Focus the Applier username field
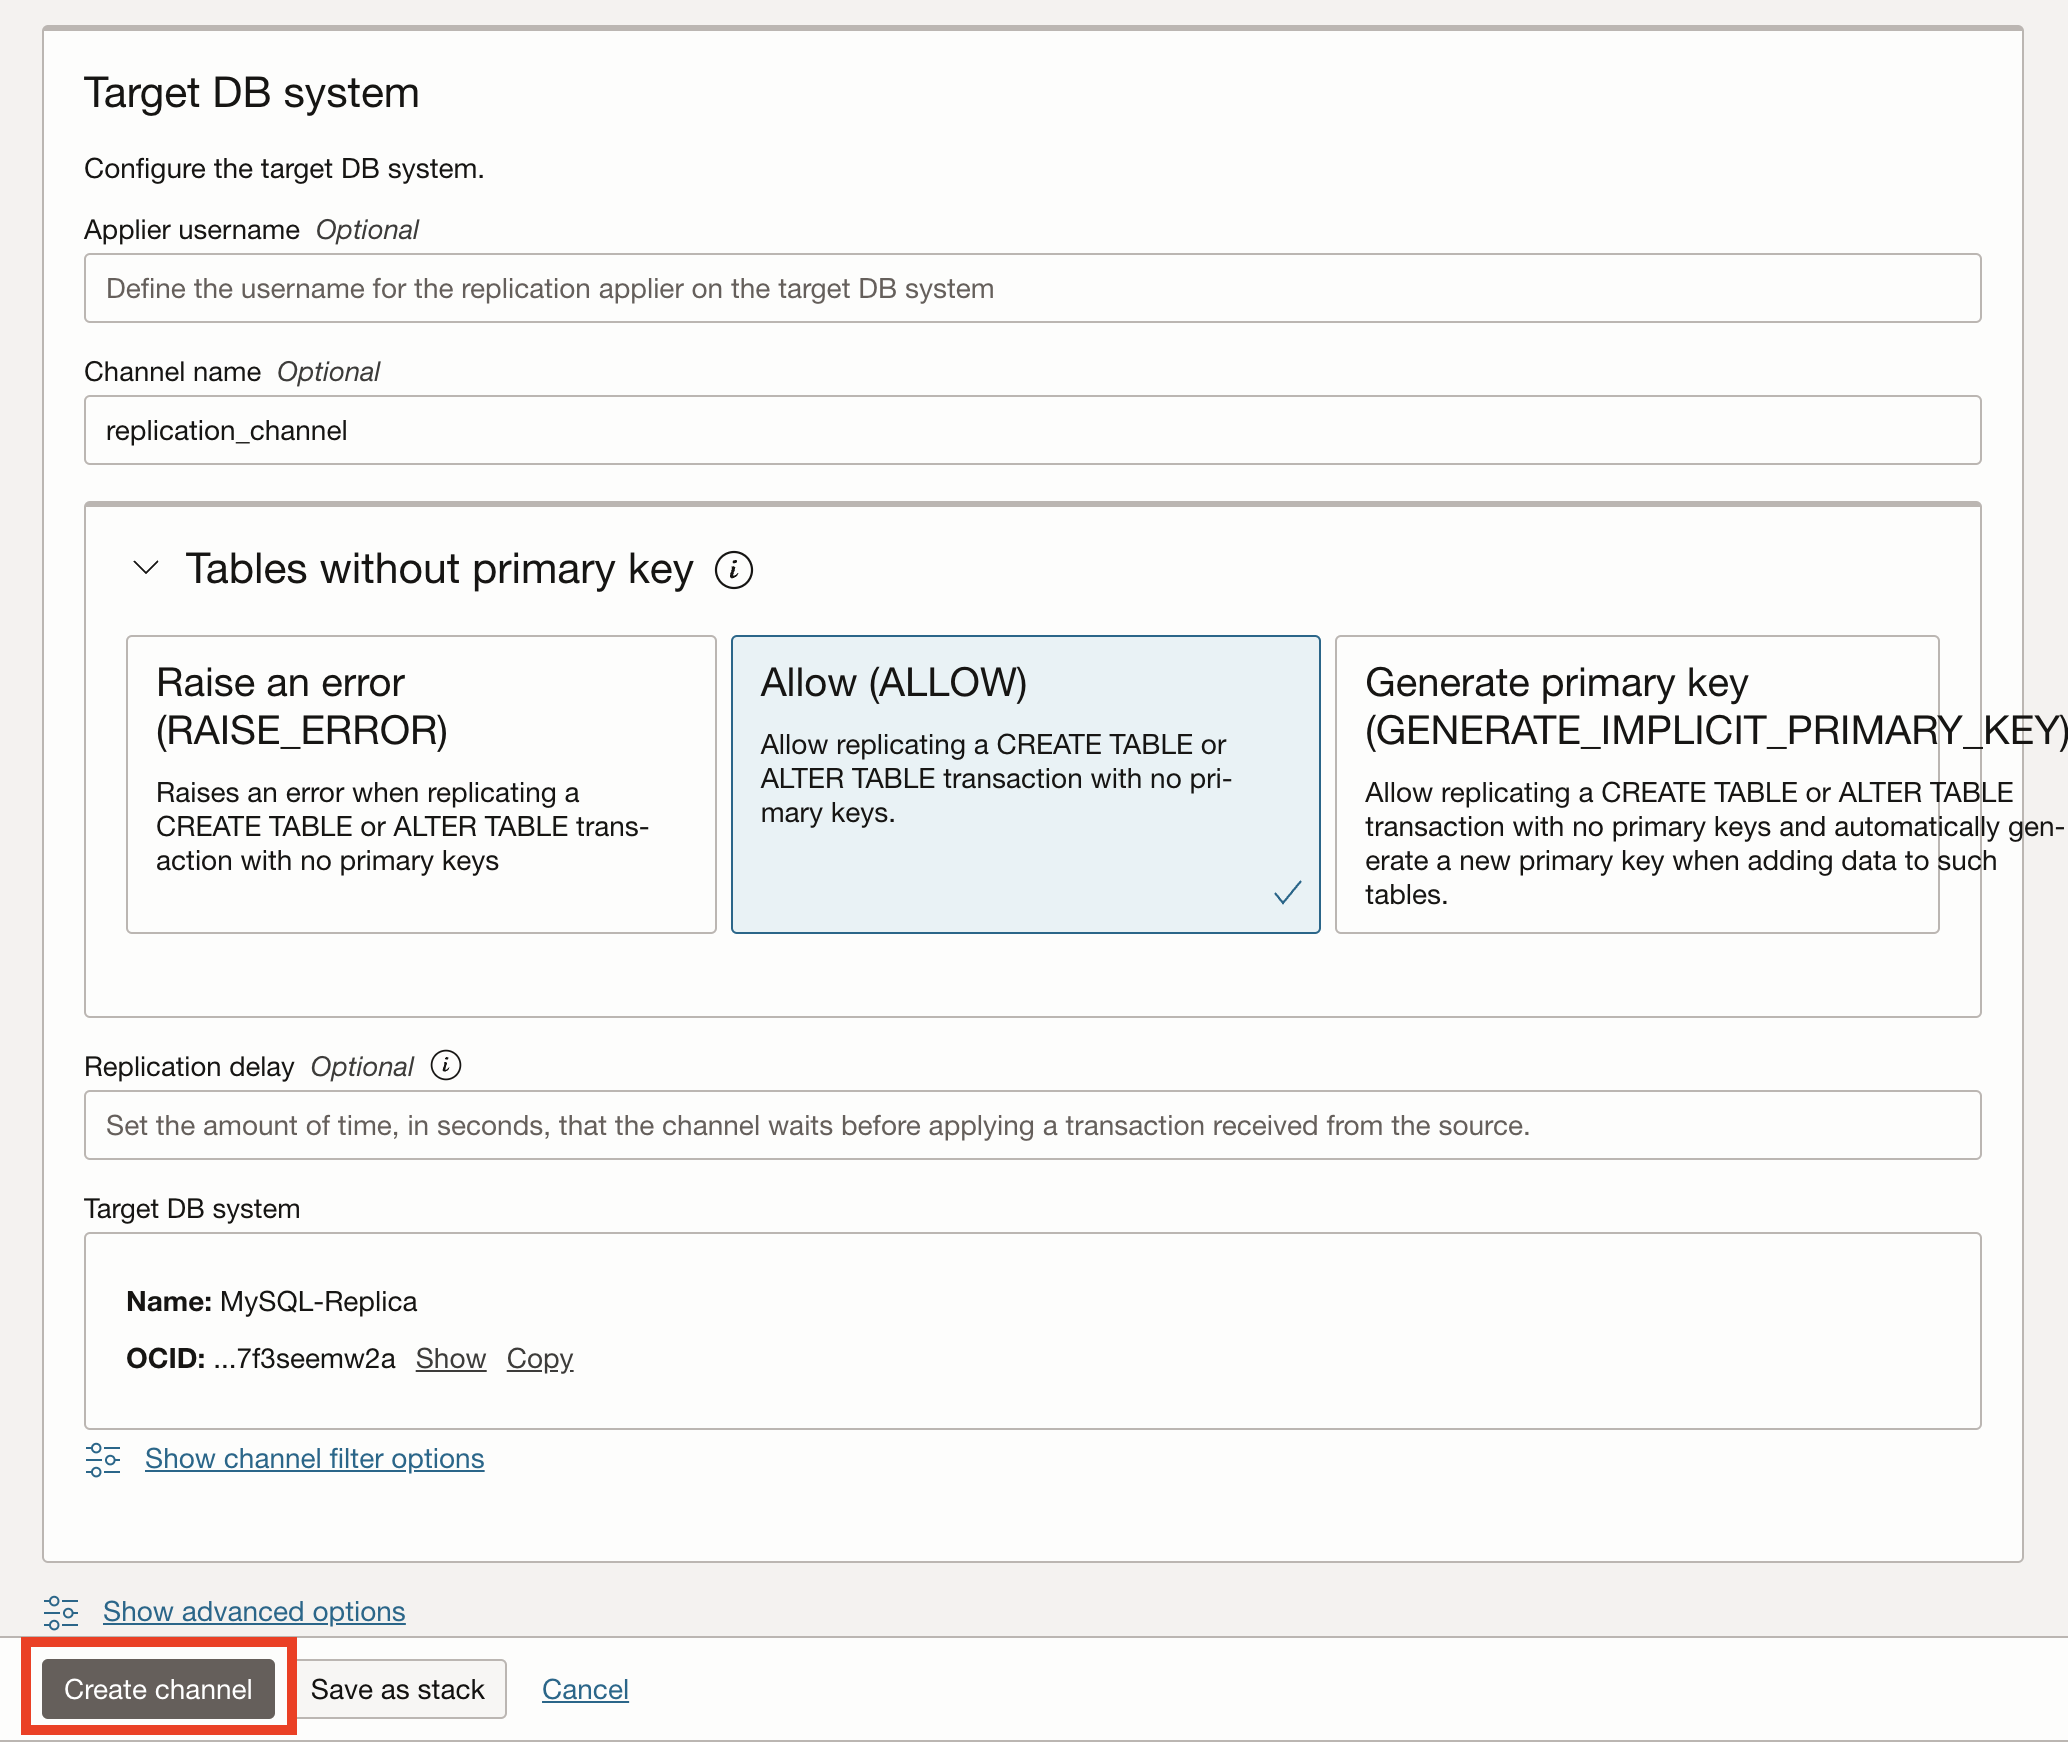This screenshot has height=1742, width=2068. (1032, 288)
